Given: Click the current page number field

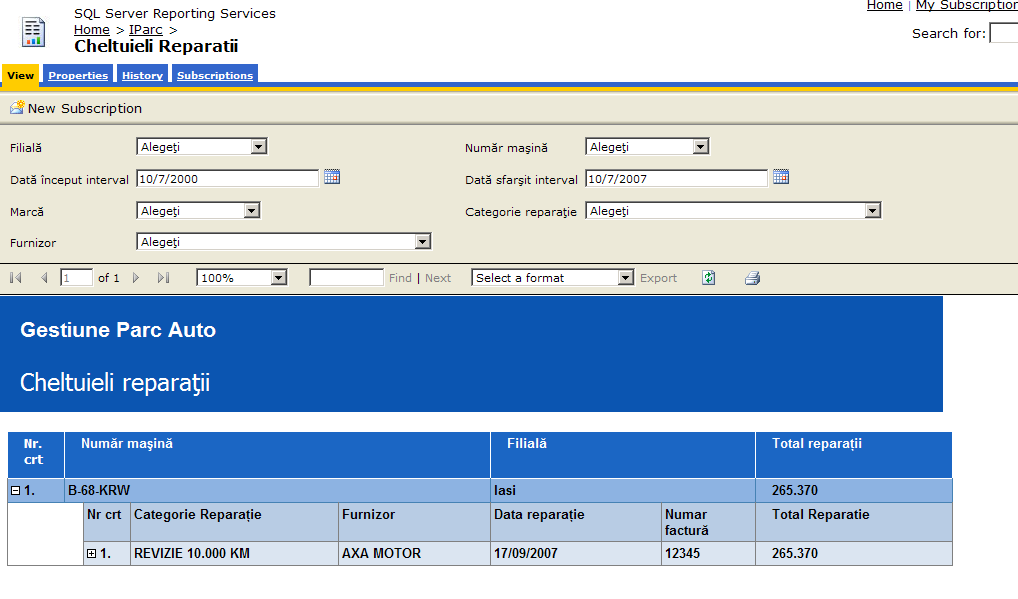Looking at the screenshot, I should point(76,278).
